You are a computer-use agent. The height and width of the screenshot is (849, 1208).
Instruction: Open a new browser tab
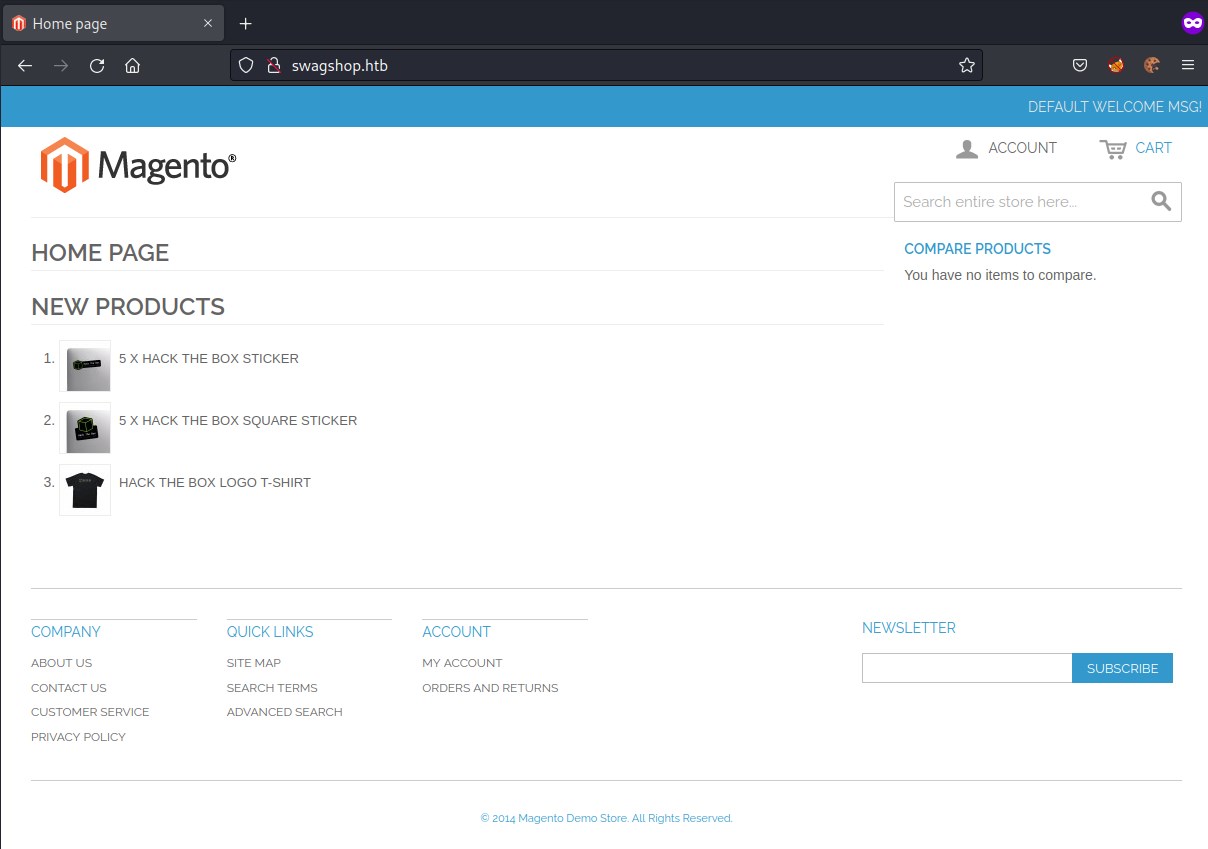point(246,24)
